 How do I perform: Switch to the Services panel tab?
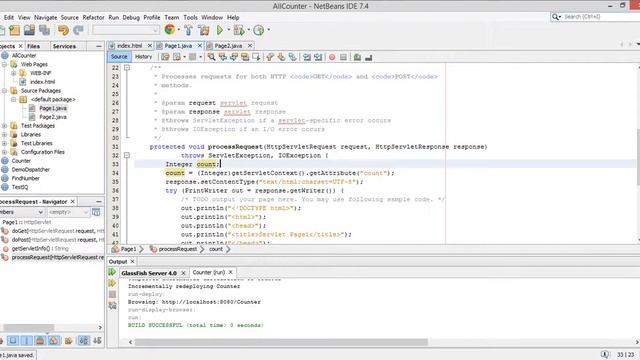point(64,46)
